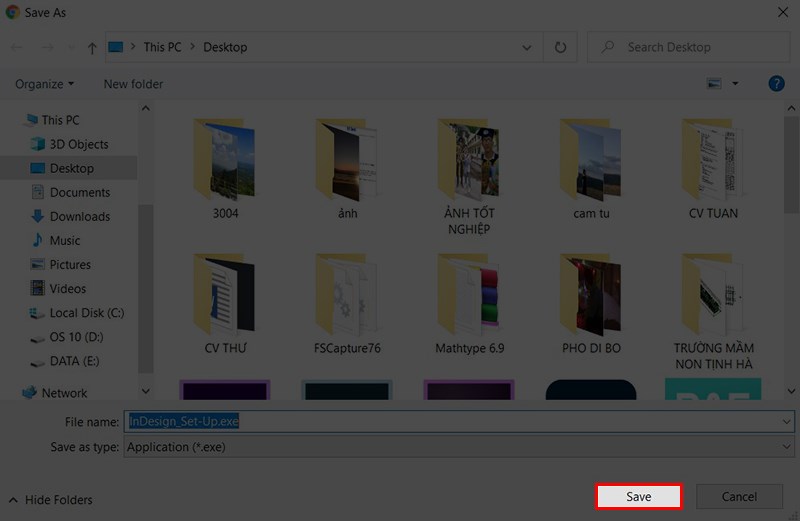
Task: Open Pictures in navigation pane
Action: coord(70,264)
